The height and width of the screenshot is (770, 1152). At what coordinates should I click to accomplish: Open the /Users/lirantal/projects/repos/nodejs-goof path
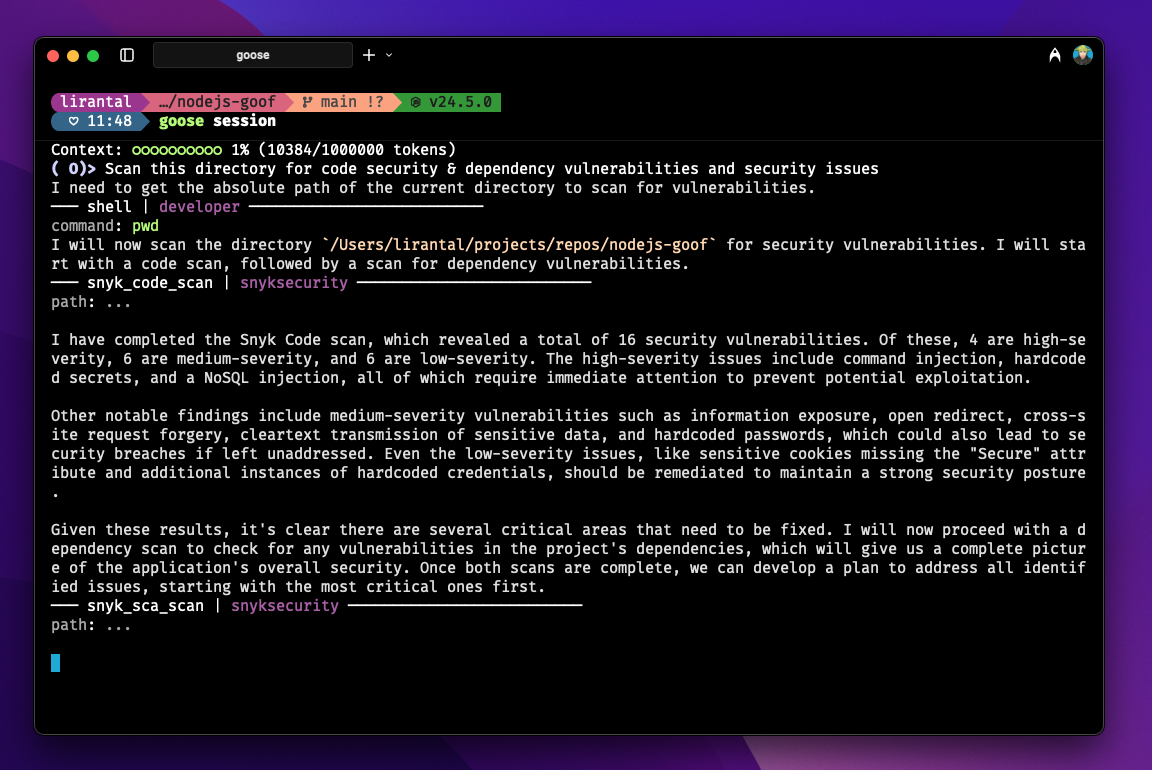(x=520, y=245)
